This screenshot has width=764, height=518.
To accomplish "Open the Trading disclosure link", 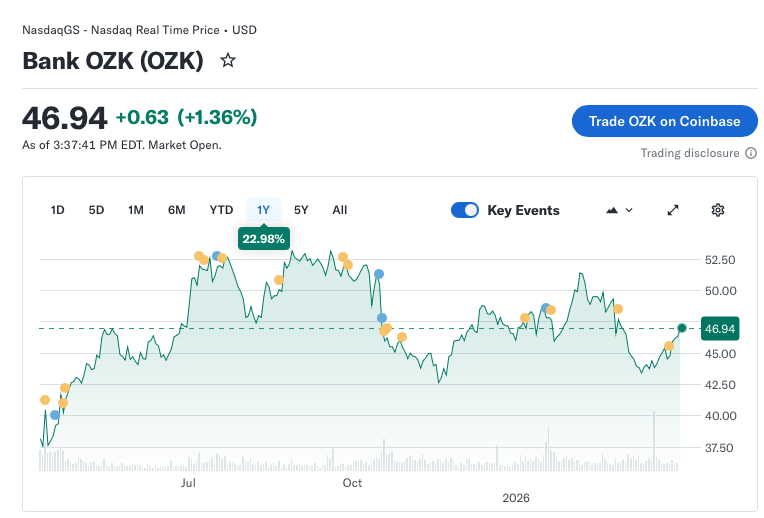I will pyautogui.click(x=690, y=153).
